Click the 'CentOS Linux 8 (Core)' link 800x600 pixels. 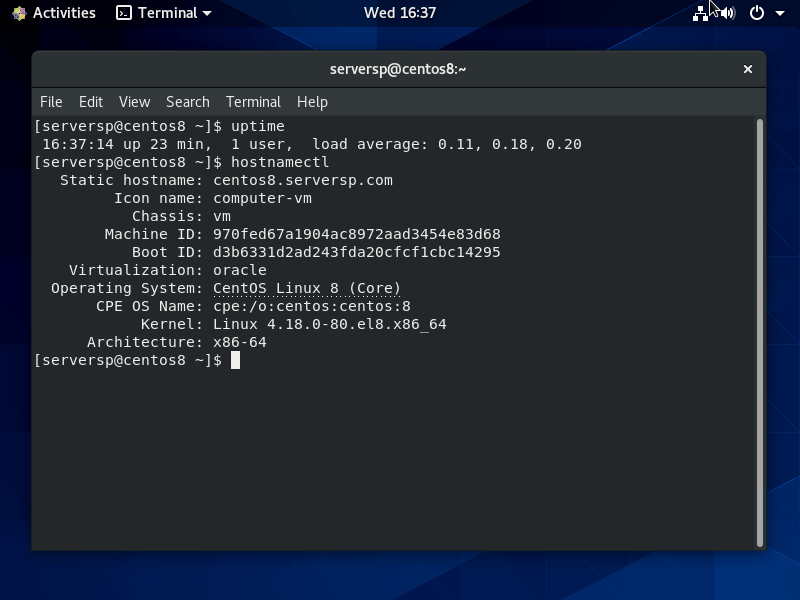pyautogui.click(x=307, y=288)
